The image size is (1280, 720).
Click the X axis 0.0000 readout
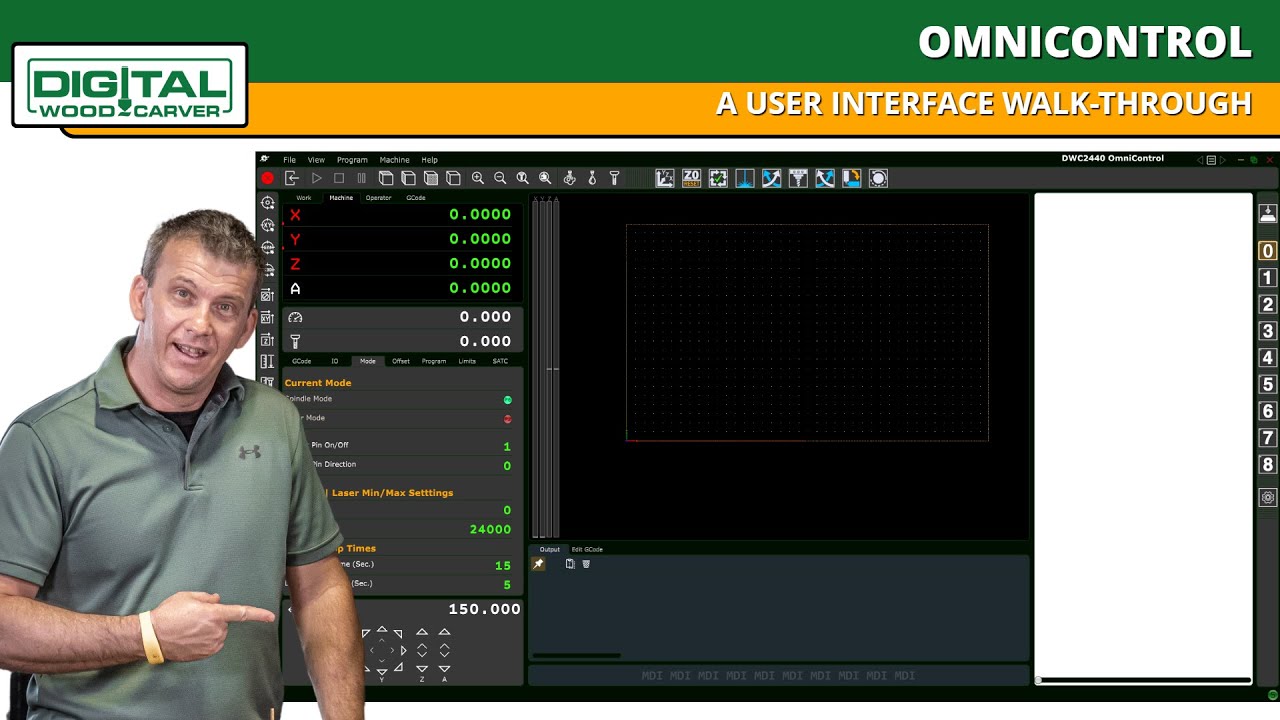tap(480, 214)
